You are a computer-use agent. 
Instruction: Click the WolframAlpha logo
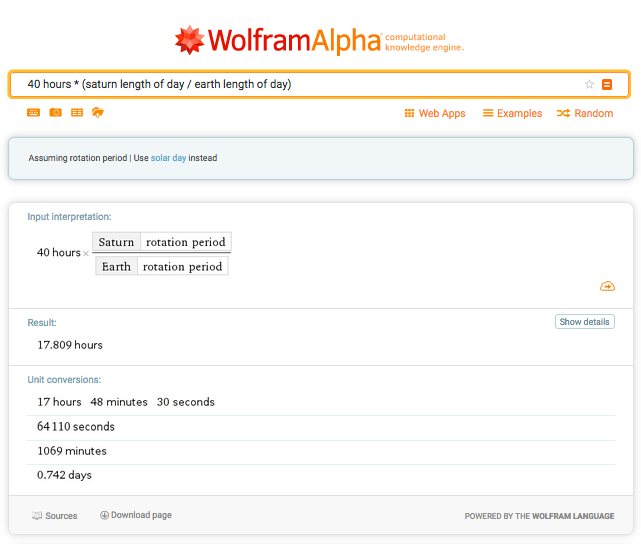click(319, 40)
